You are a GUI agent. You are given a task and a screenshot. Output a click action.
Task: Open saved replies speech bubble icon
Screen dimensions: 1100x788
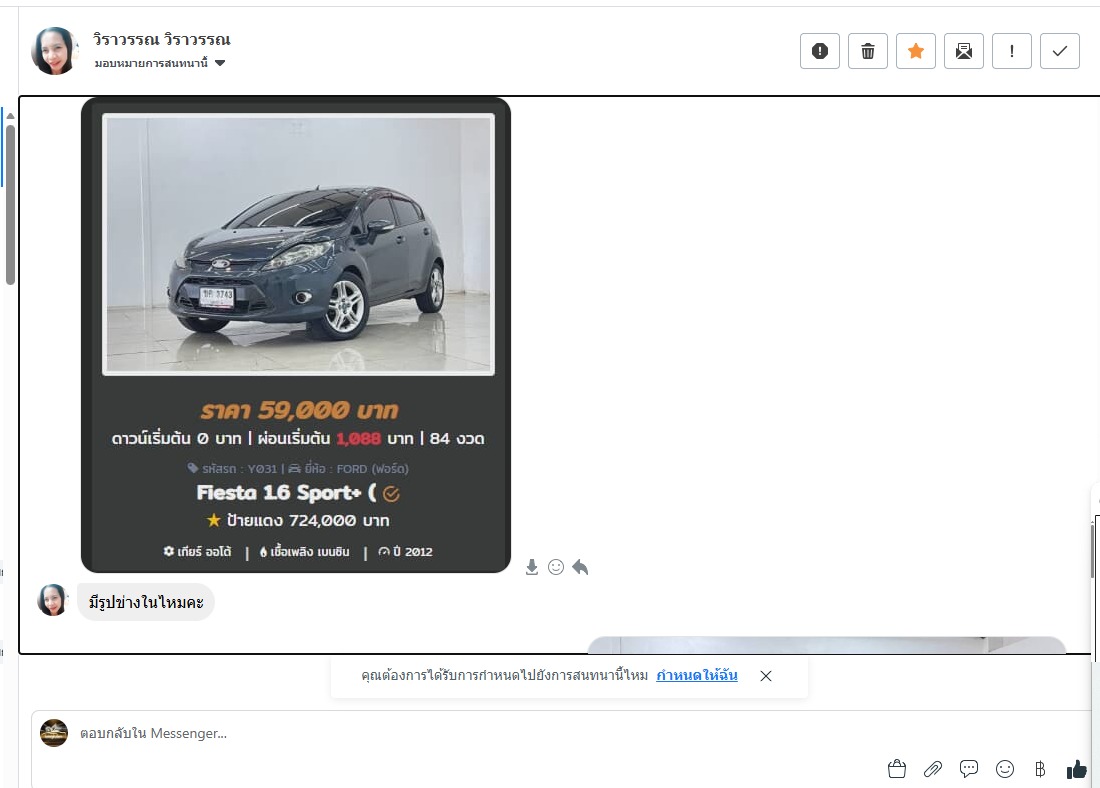coord(969,769)
